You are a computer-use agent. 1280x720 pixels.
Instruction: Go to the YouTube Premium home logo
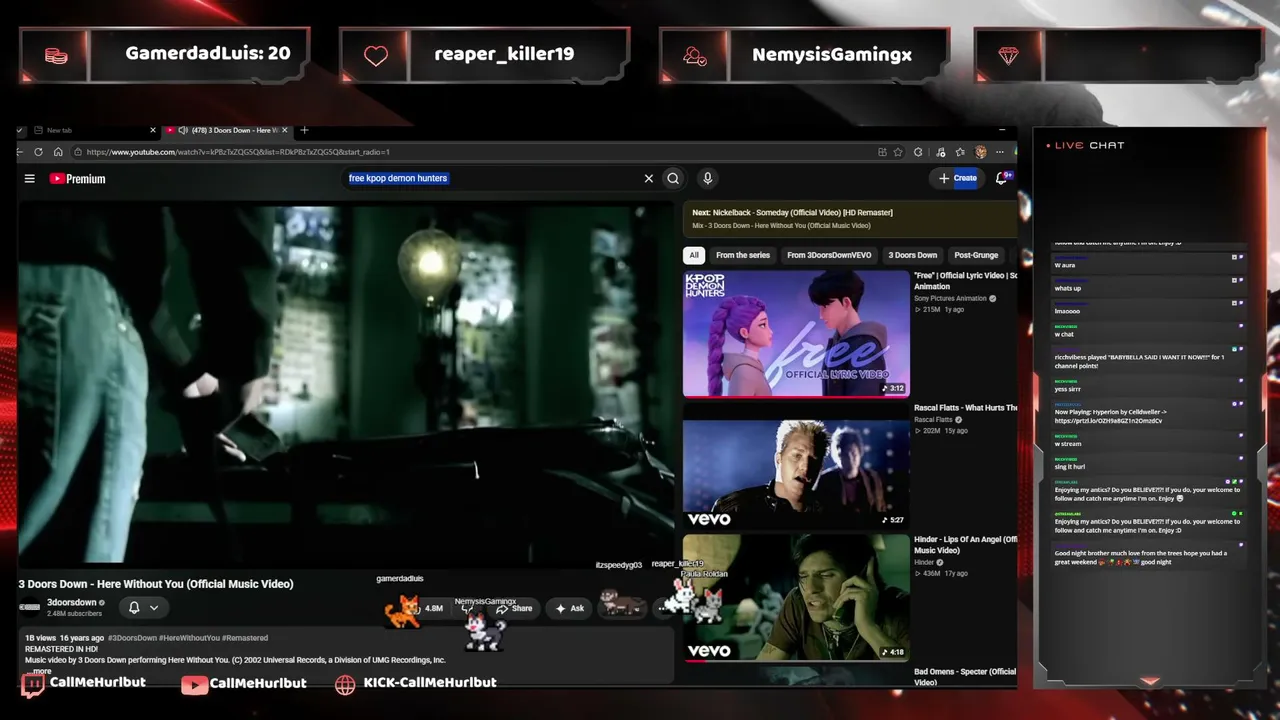pyautogui.click(x=78, y=179)
